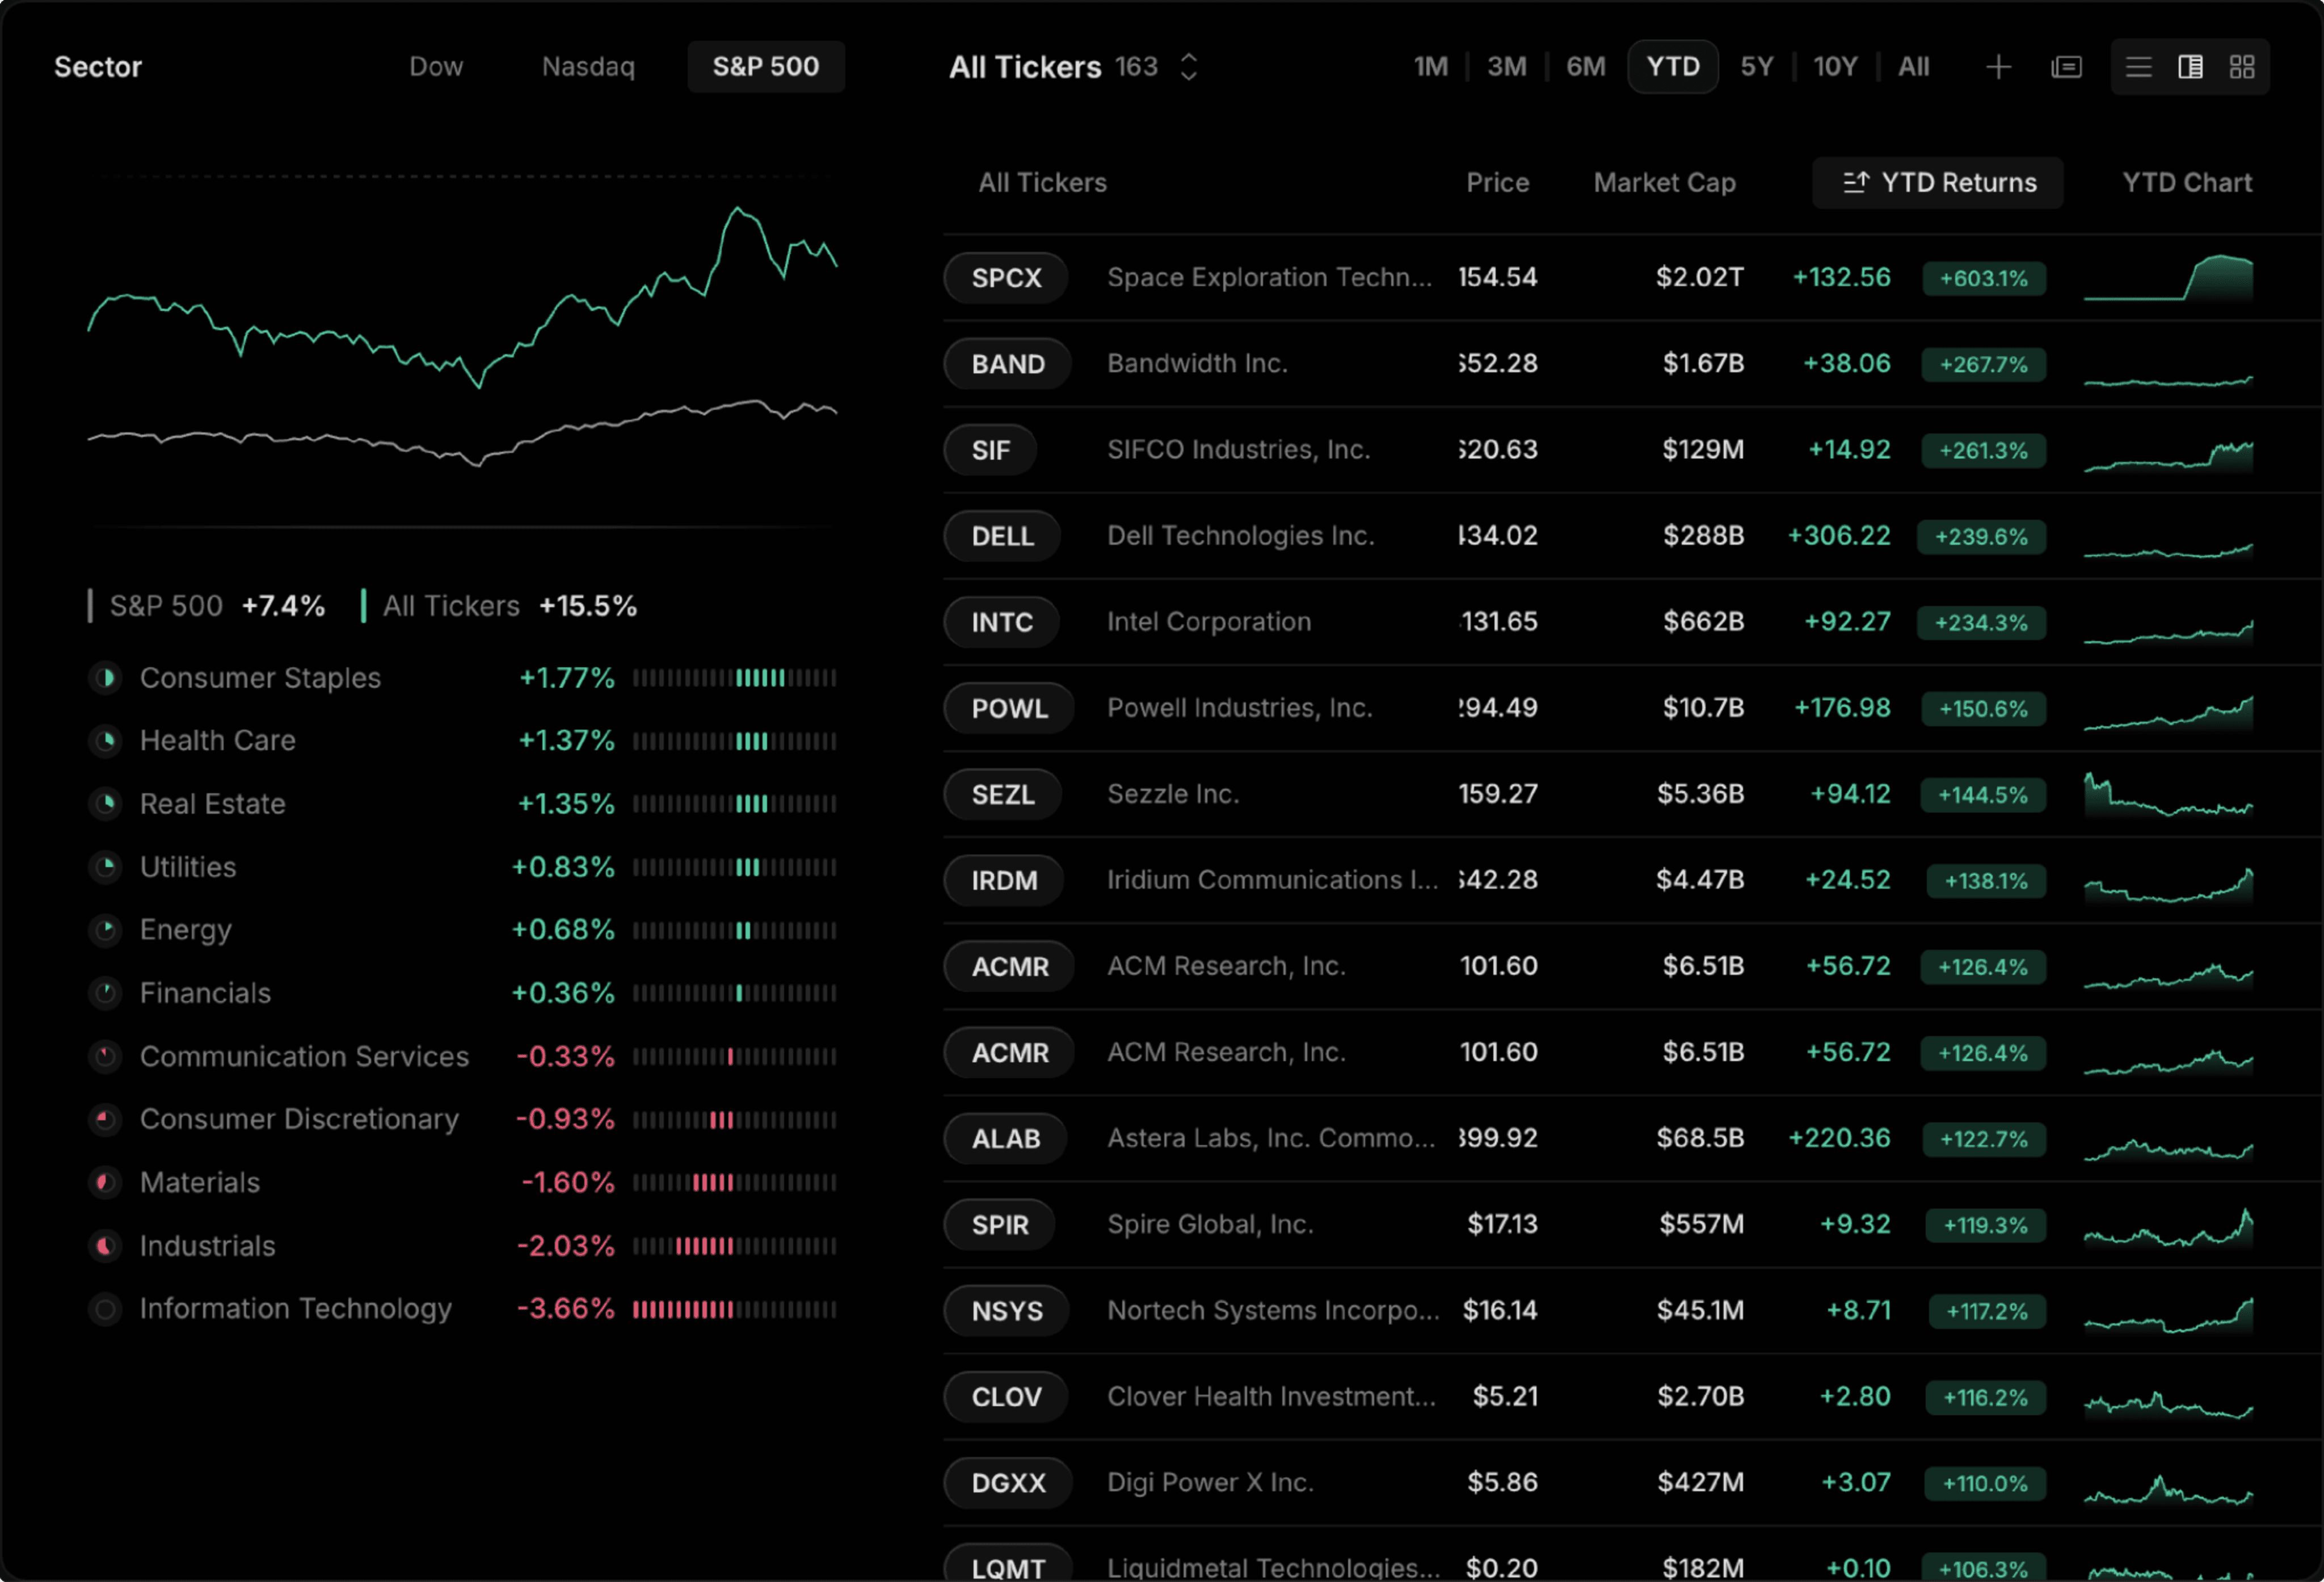Viewport: 2324px width, 1582px height.
Task: Switch to split panel view icon
Action: tap(2190, 67)
